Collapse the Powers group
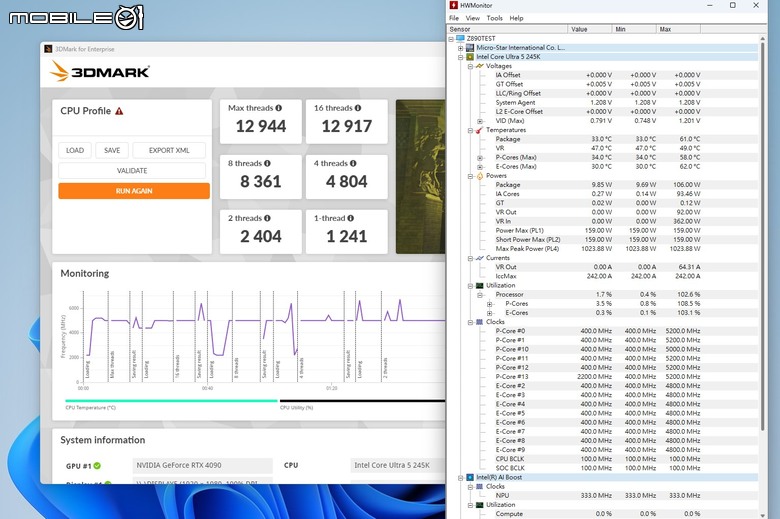Viewport: 780px width, 519px height. tap(470, 176)
